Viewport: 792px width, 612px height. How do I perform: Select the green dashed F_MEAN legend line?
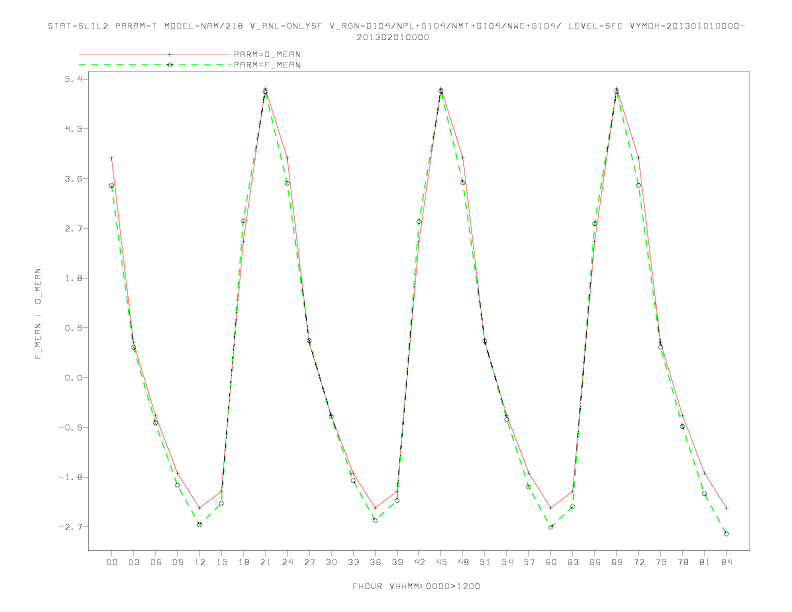155,65
